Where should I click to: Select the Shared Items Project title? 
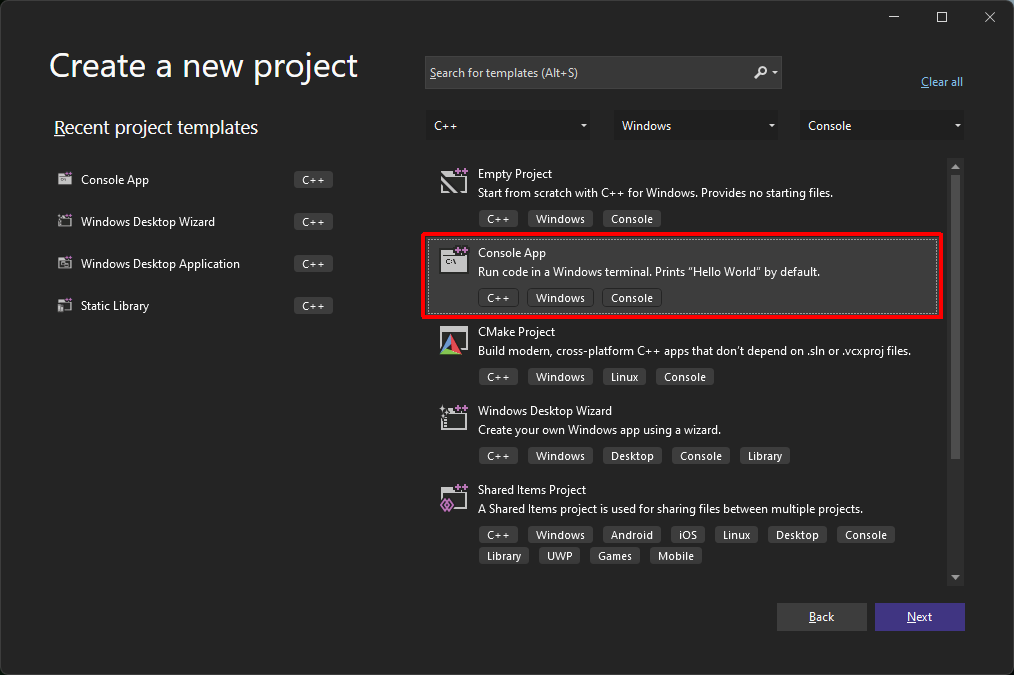coord(532,489)
